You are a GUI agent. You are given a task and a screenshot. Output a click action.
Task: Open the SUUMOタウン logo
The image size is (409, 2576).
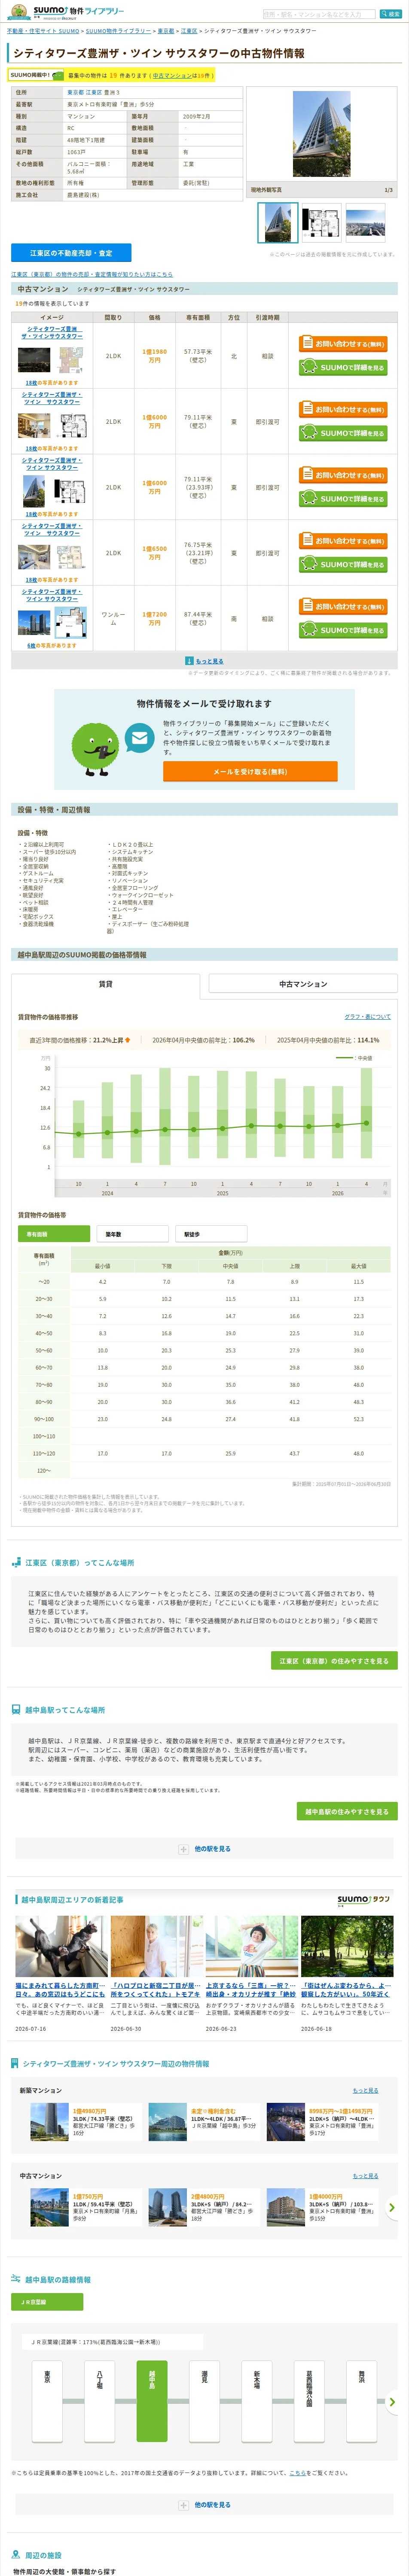pyautogui.click(x=364, y=1899)
